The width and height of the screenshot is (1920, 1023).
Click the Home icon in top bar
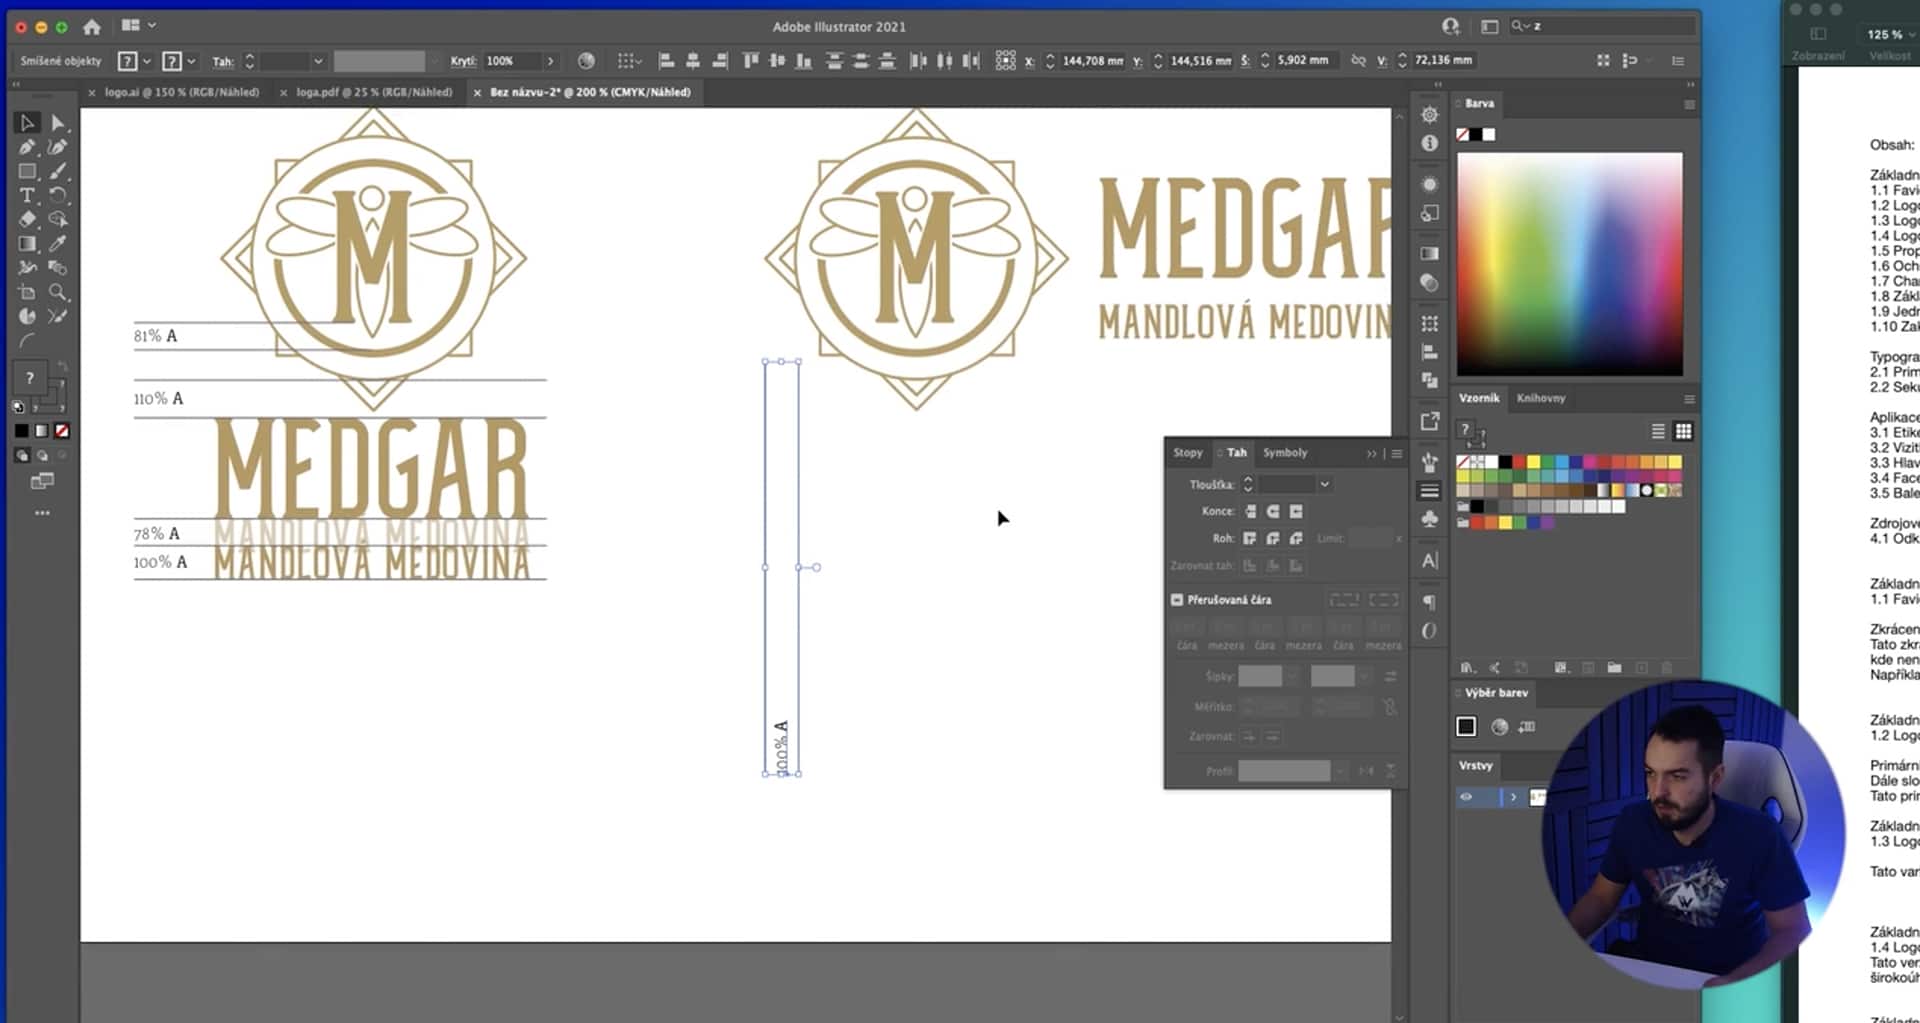tap(92, 27)
